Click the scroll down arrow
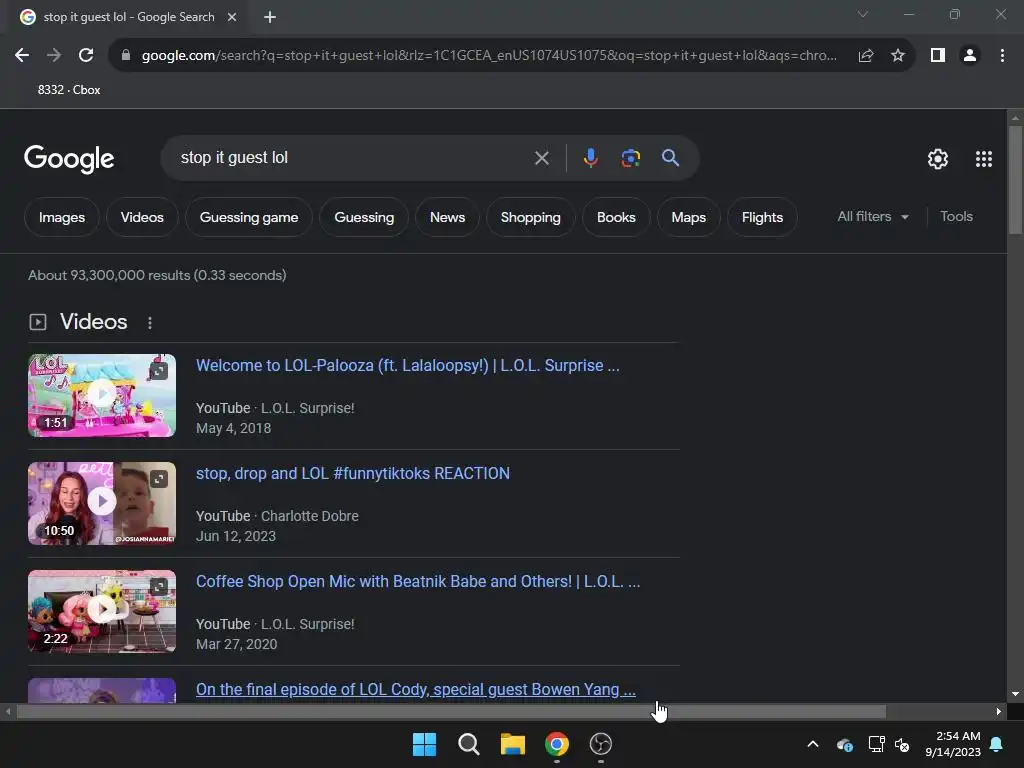 (x=1015, y=694)
